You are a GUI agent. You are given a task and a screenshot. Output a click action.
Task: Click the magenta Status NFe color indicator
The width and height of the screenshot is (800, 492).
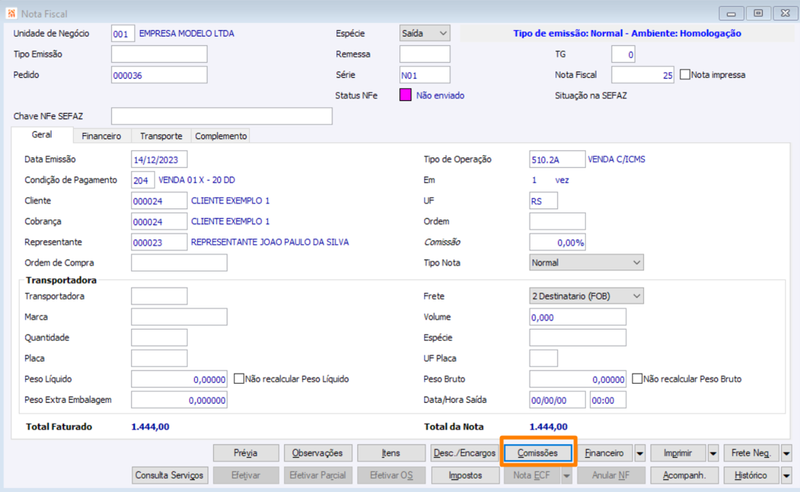pos(406,95)
